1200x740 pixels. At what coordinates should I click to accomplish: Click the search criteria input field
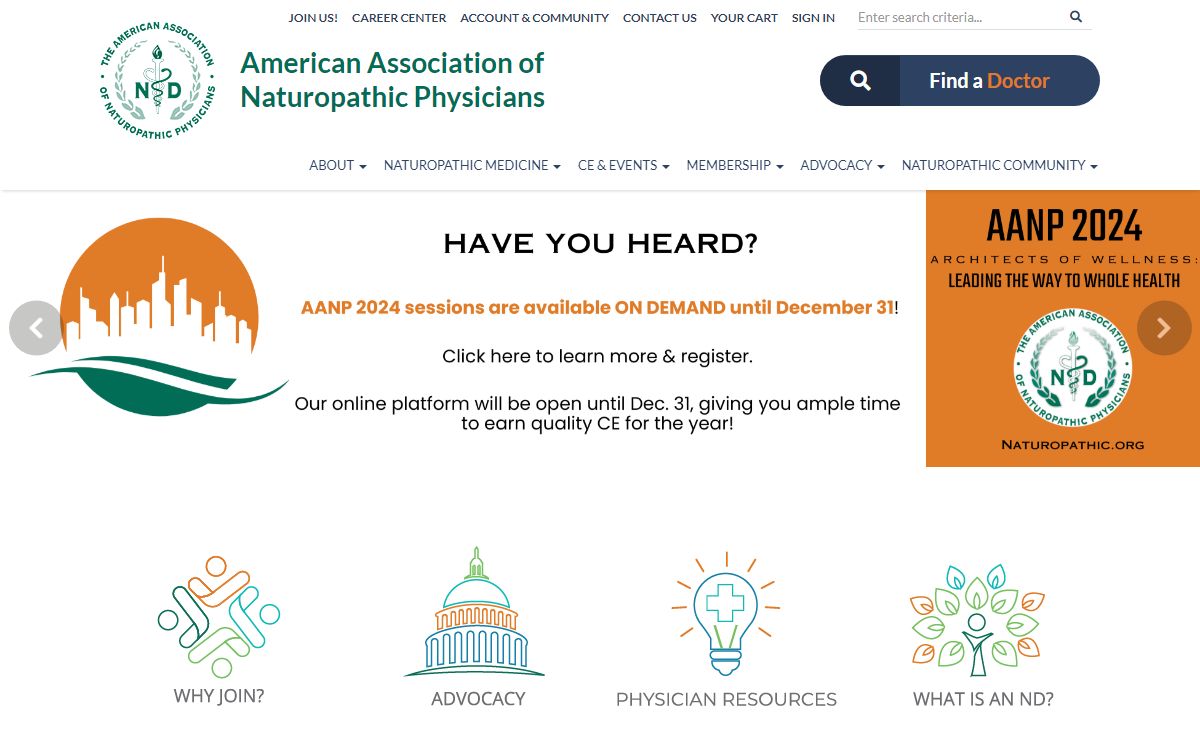(961, 17)
